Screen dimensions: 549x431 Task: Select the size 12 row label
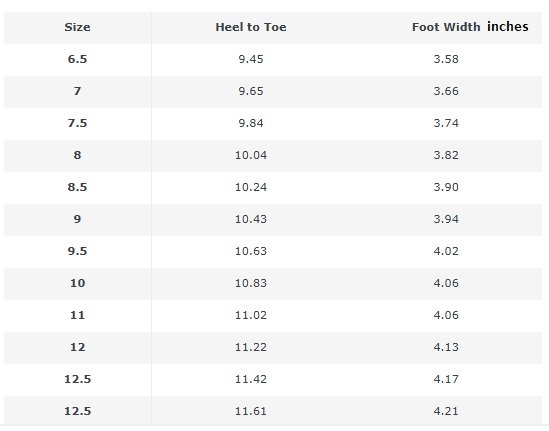[x=77, y=347]
